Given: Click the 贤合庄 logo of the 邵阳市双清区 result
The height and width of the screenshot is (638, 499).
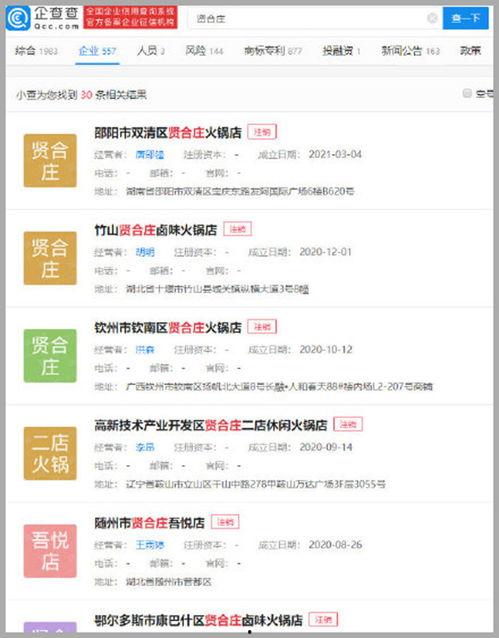Looking at the screenshot, I should 50,161.
